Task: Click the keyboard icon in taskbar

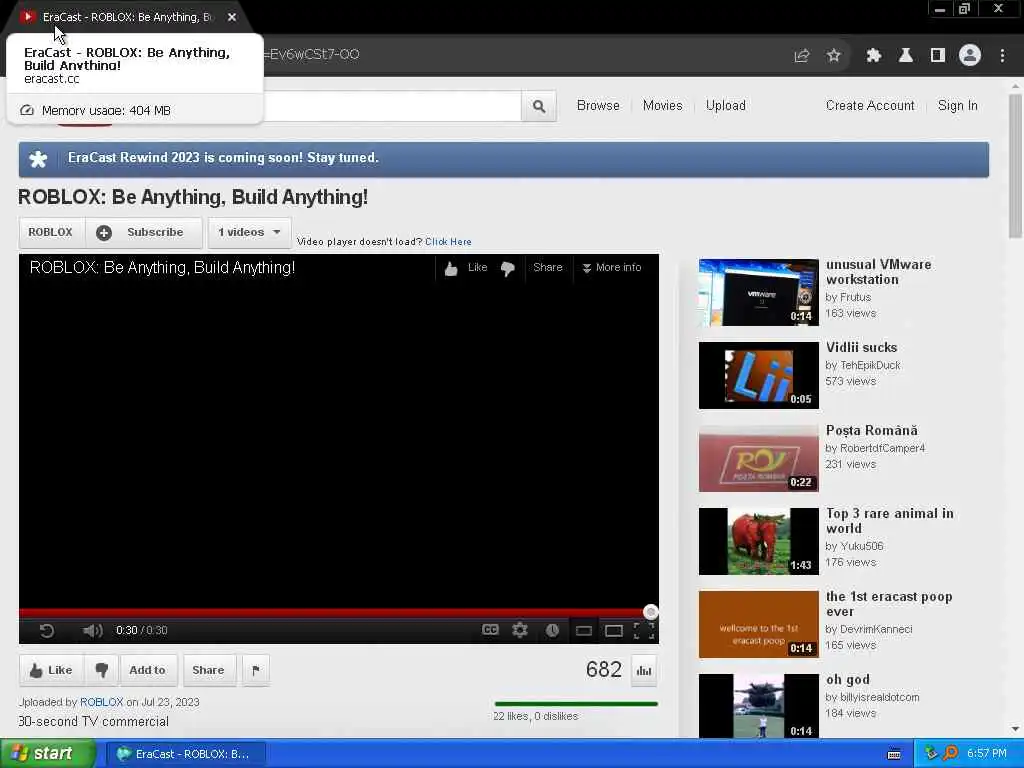Action: (894, 754)
